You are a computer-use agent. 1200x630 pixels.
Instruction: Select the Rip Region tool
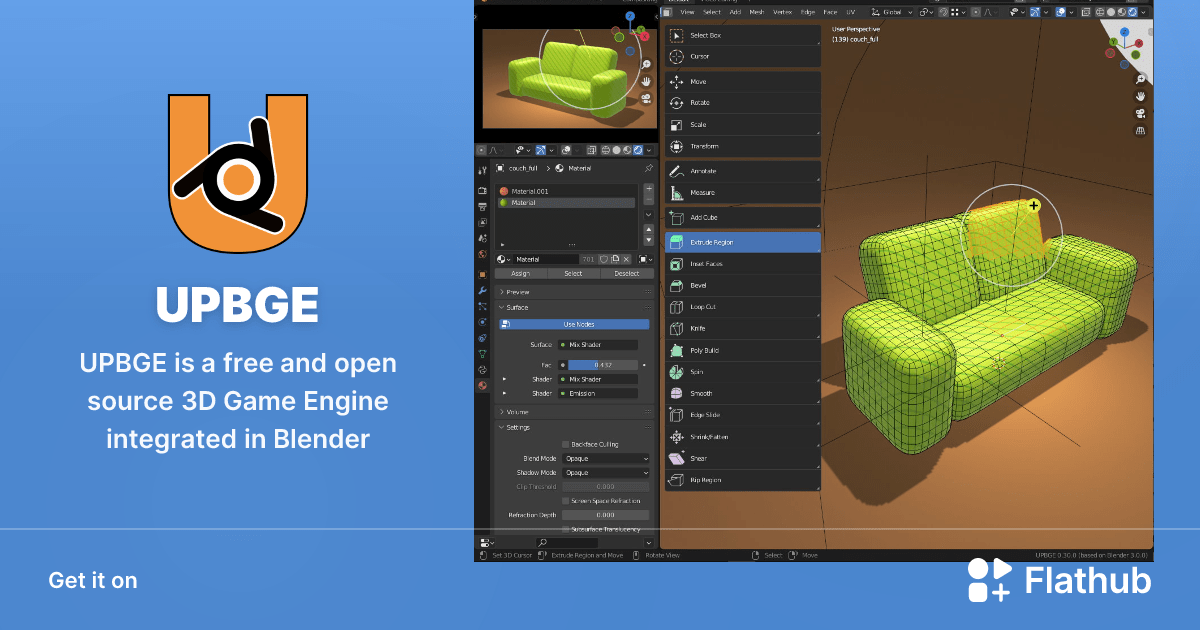pos(743,480)
